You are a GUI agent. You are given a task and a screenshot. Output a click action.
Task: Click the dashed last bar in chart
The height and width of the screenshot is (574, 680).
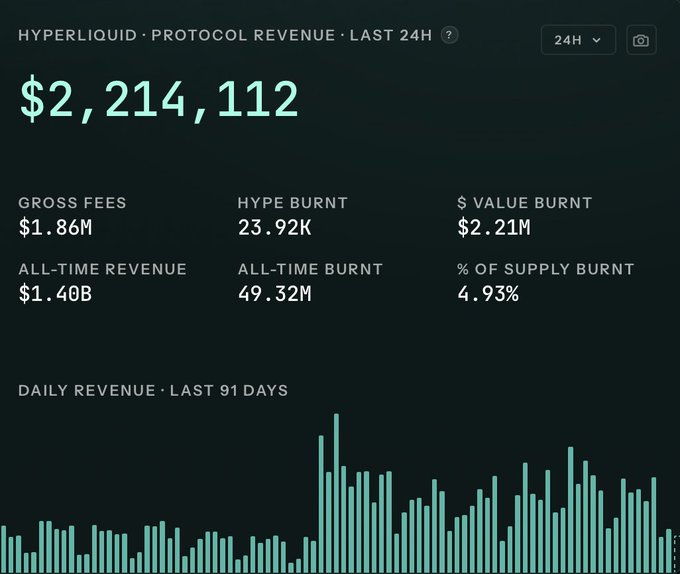(x=677, y=554)
